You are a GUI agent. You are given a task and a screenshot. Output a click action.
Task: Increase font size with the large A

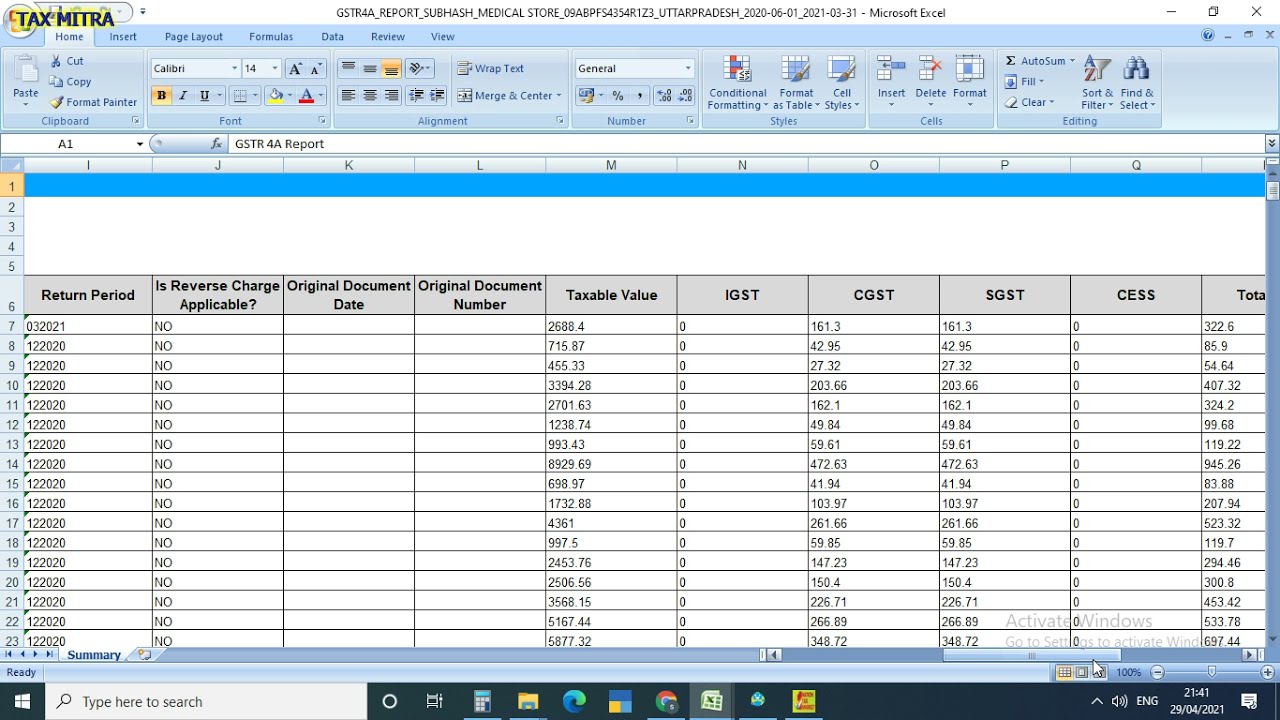[x=295, y=69]
